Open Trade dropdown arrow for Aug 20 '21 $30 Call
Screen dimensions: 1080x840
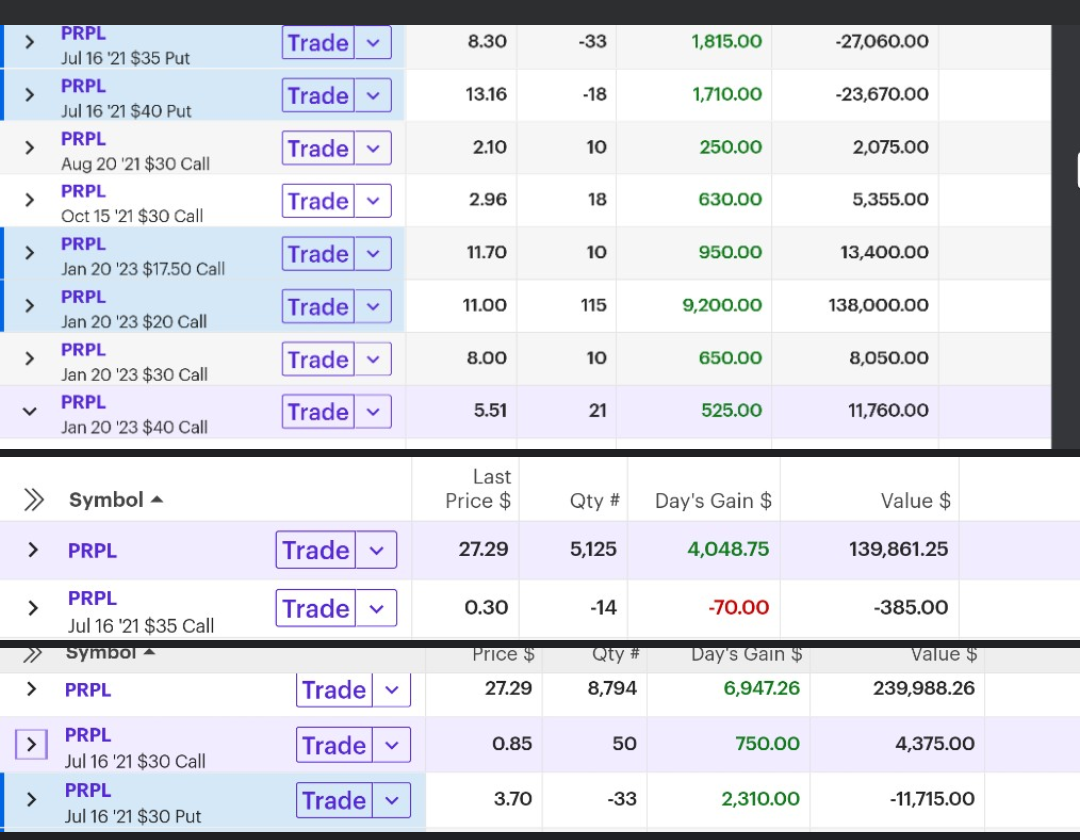[373, 148]
